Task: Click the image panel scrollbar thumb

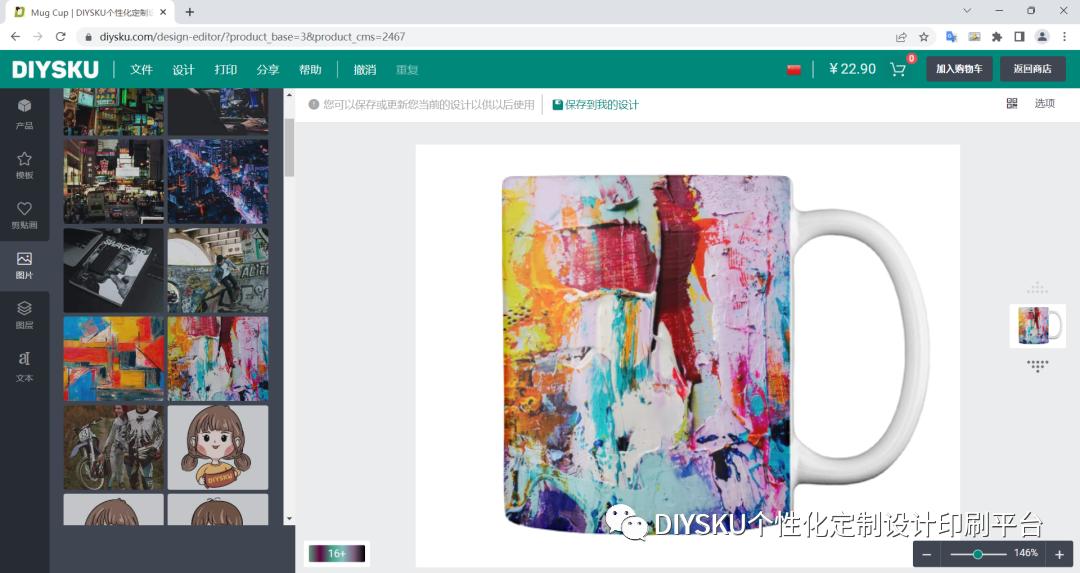Action: [x=289, y=147]
